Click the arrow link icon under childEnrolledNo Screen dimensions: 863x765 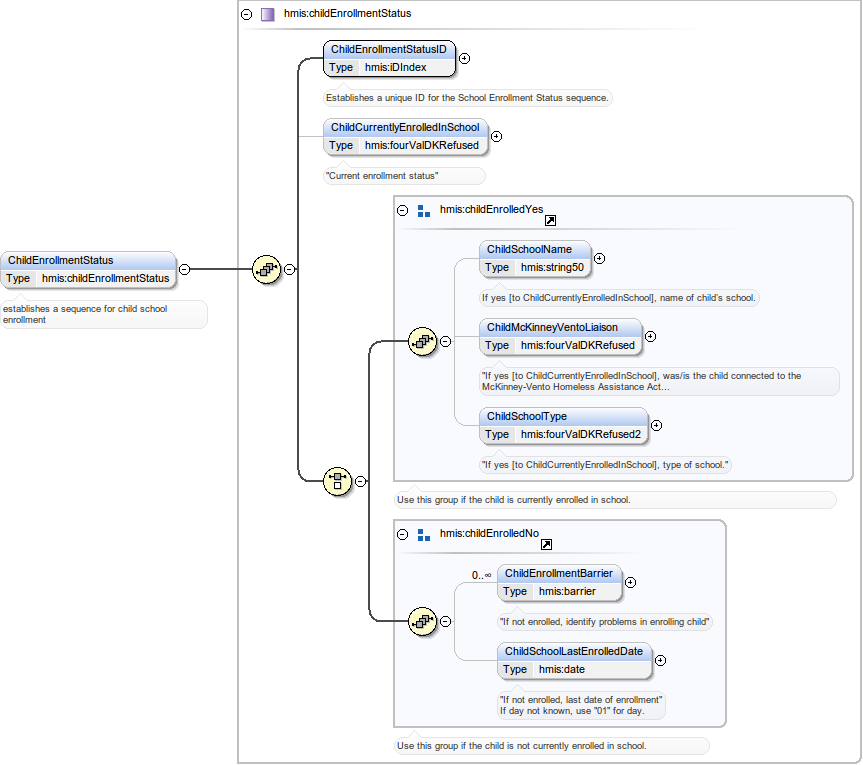546,545
